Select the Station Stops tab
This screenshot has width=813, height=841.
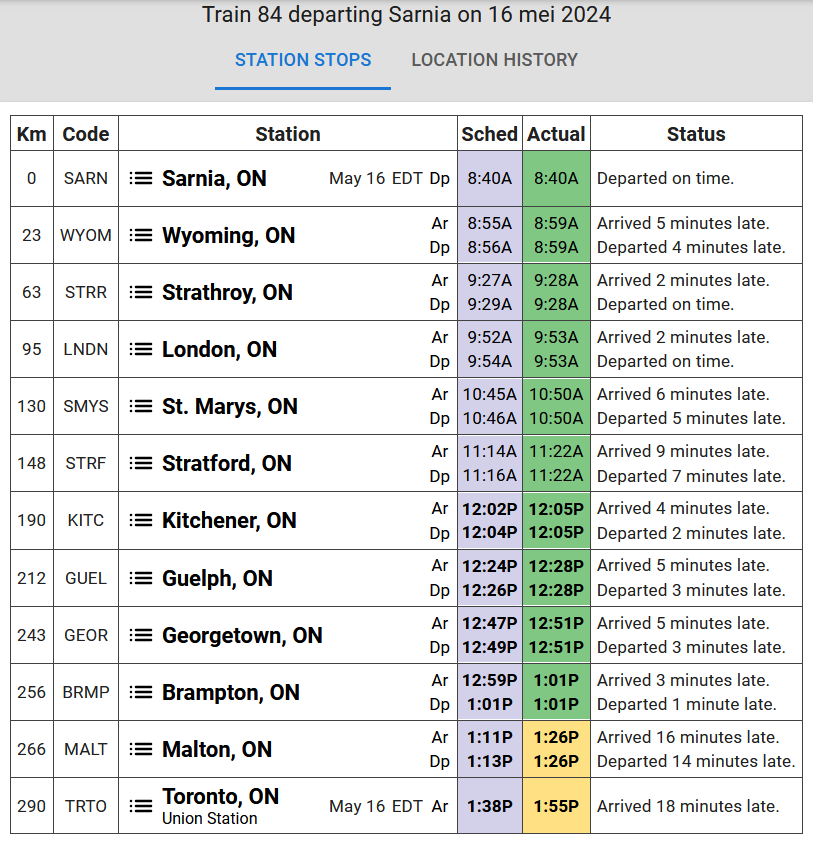[x=303, y=60]
